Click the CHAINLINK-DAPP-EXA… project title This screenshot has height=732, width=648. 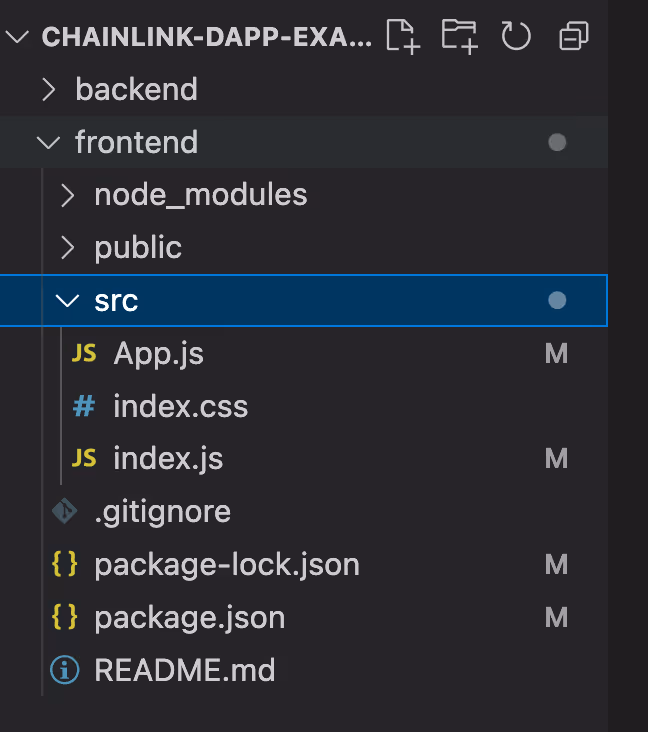pyautogui.click(x=207, y=37)
